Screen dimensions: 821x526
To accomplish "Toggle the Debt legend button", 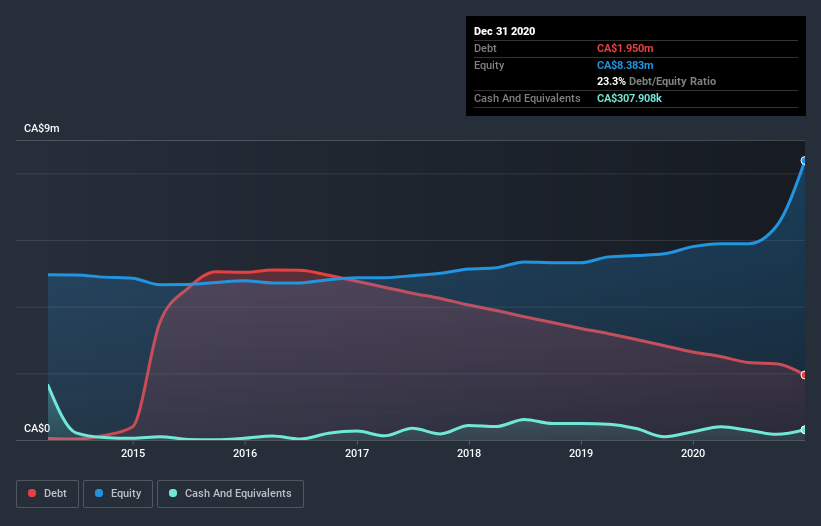I will tap(48, 494).
